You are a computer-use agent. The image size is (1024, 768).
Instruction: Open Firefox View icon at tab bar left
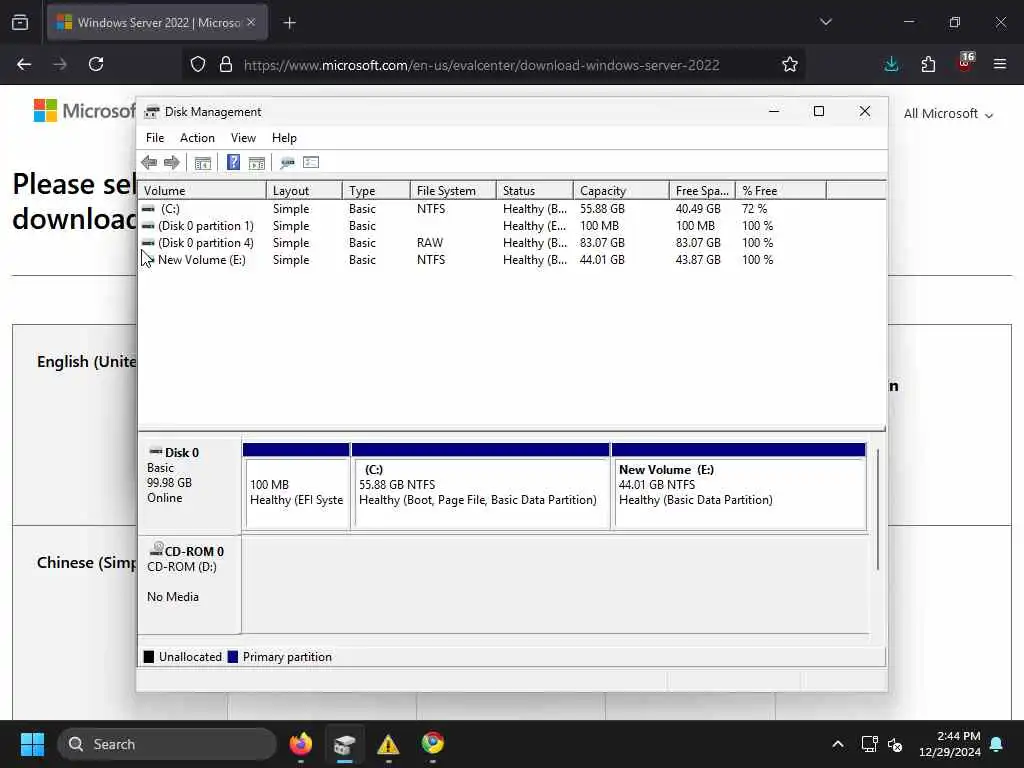20,23
